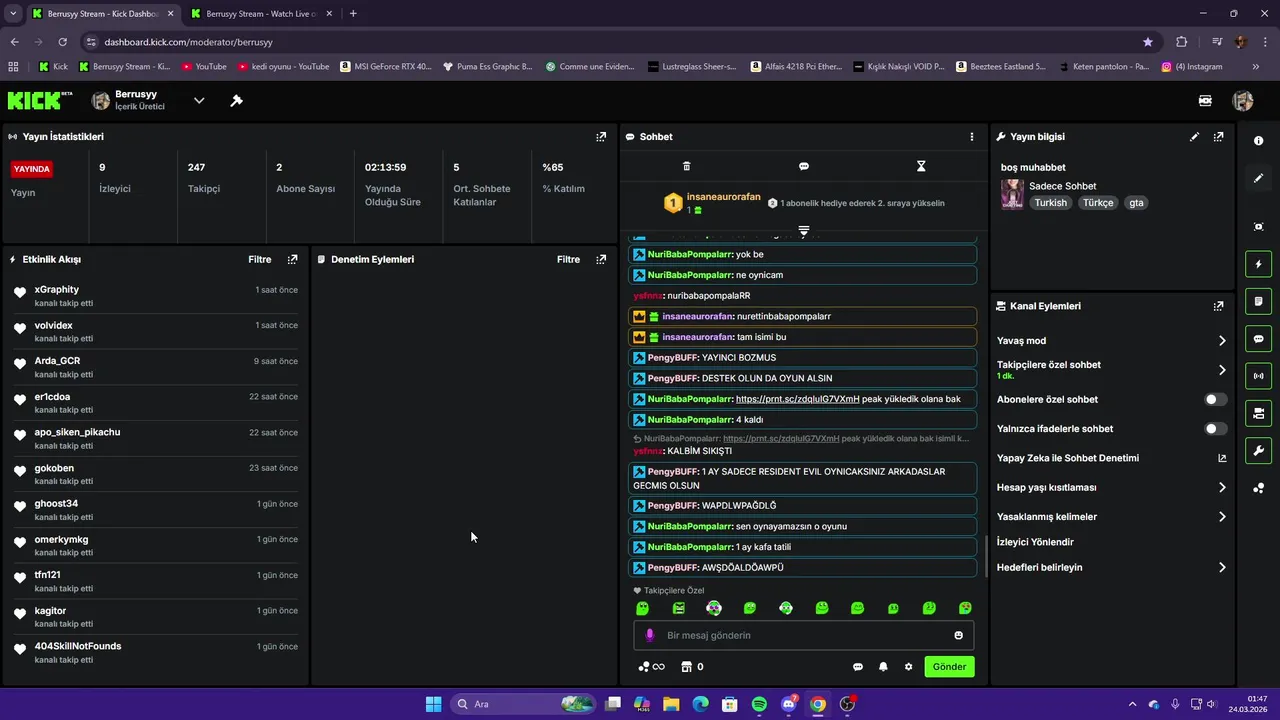Pop out the Yayın bilgisi panel
1280x720 pixels.
1218,137
